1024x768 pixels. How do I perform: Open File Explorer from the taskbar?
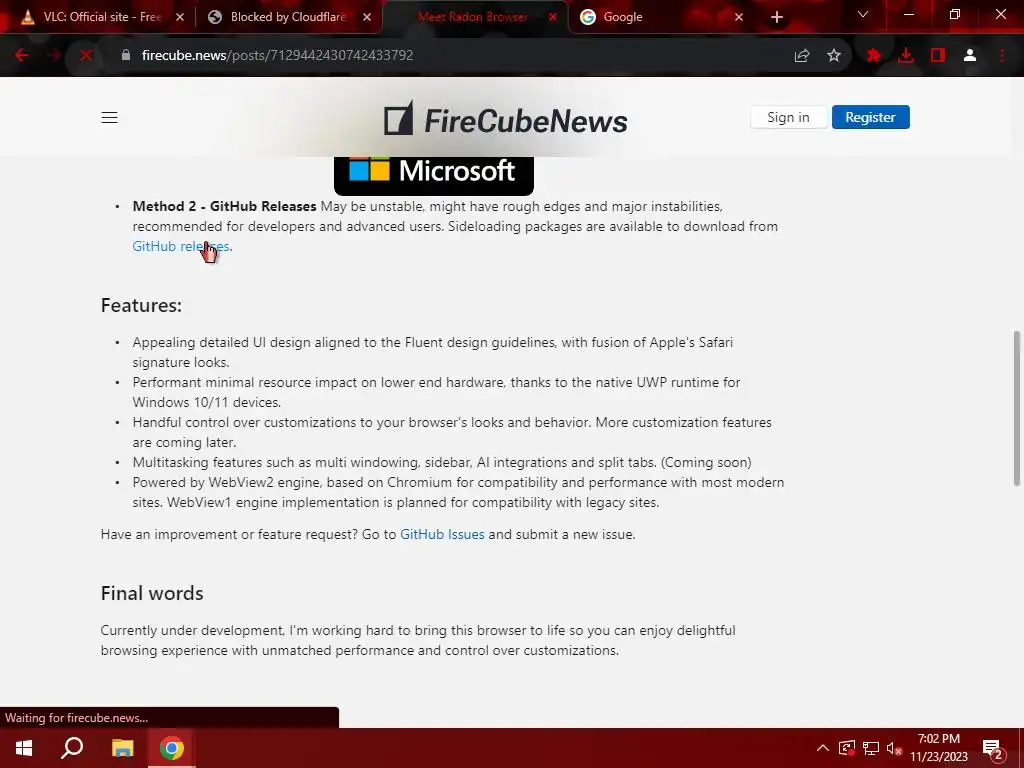pyautogui.click(x=122, y=748)
